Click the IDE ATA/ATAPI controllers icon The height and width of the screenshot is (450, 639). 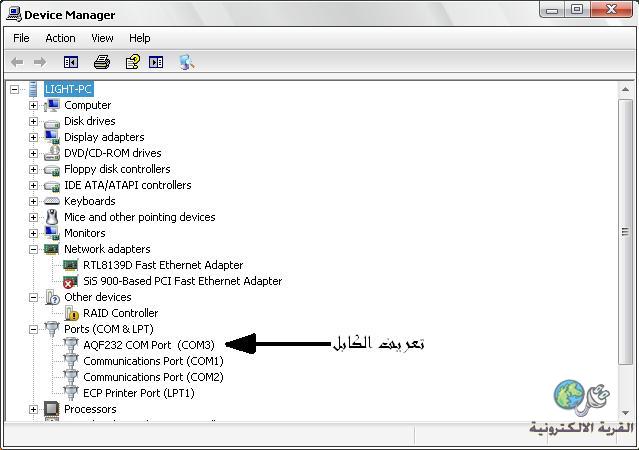point(52,186)
